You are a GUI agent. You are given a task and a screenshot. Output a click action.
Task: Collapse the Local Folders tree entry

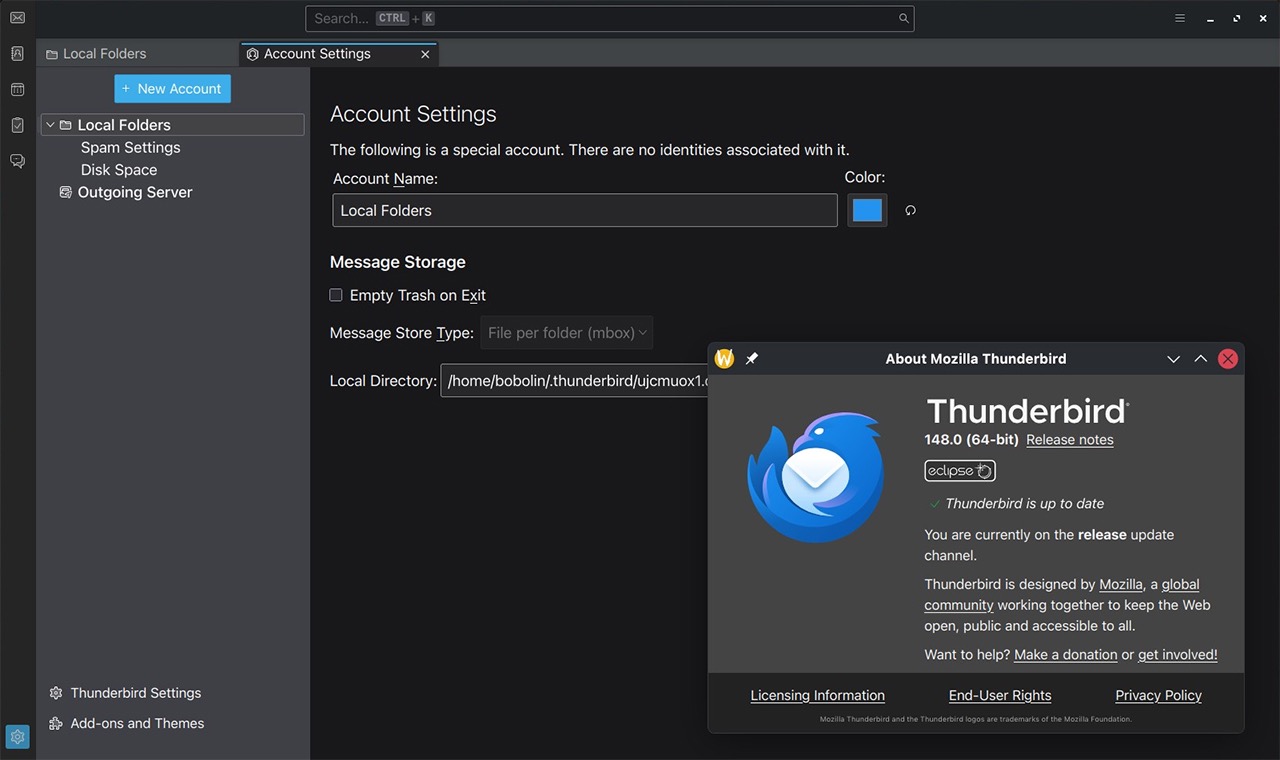pos(50,124)
